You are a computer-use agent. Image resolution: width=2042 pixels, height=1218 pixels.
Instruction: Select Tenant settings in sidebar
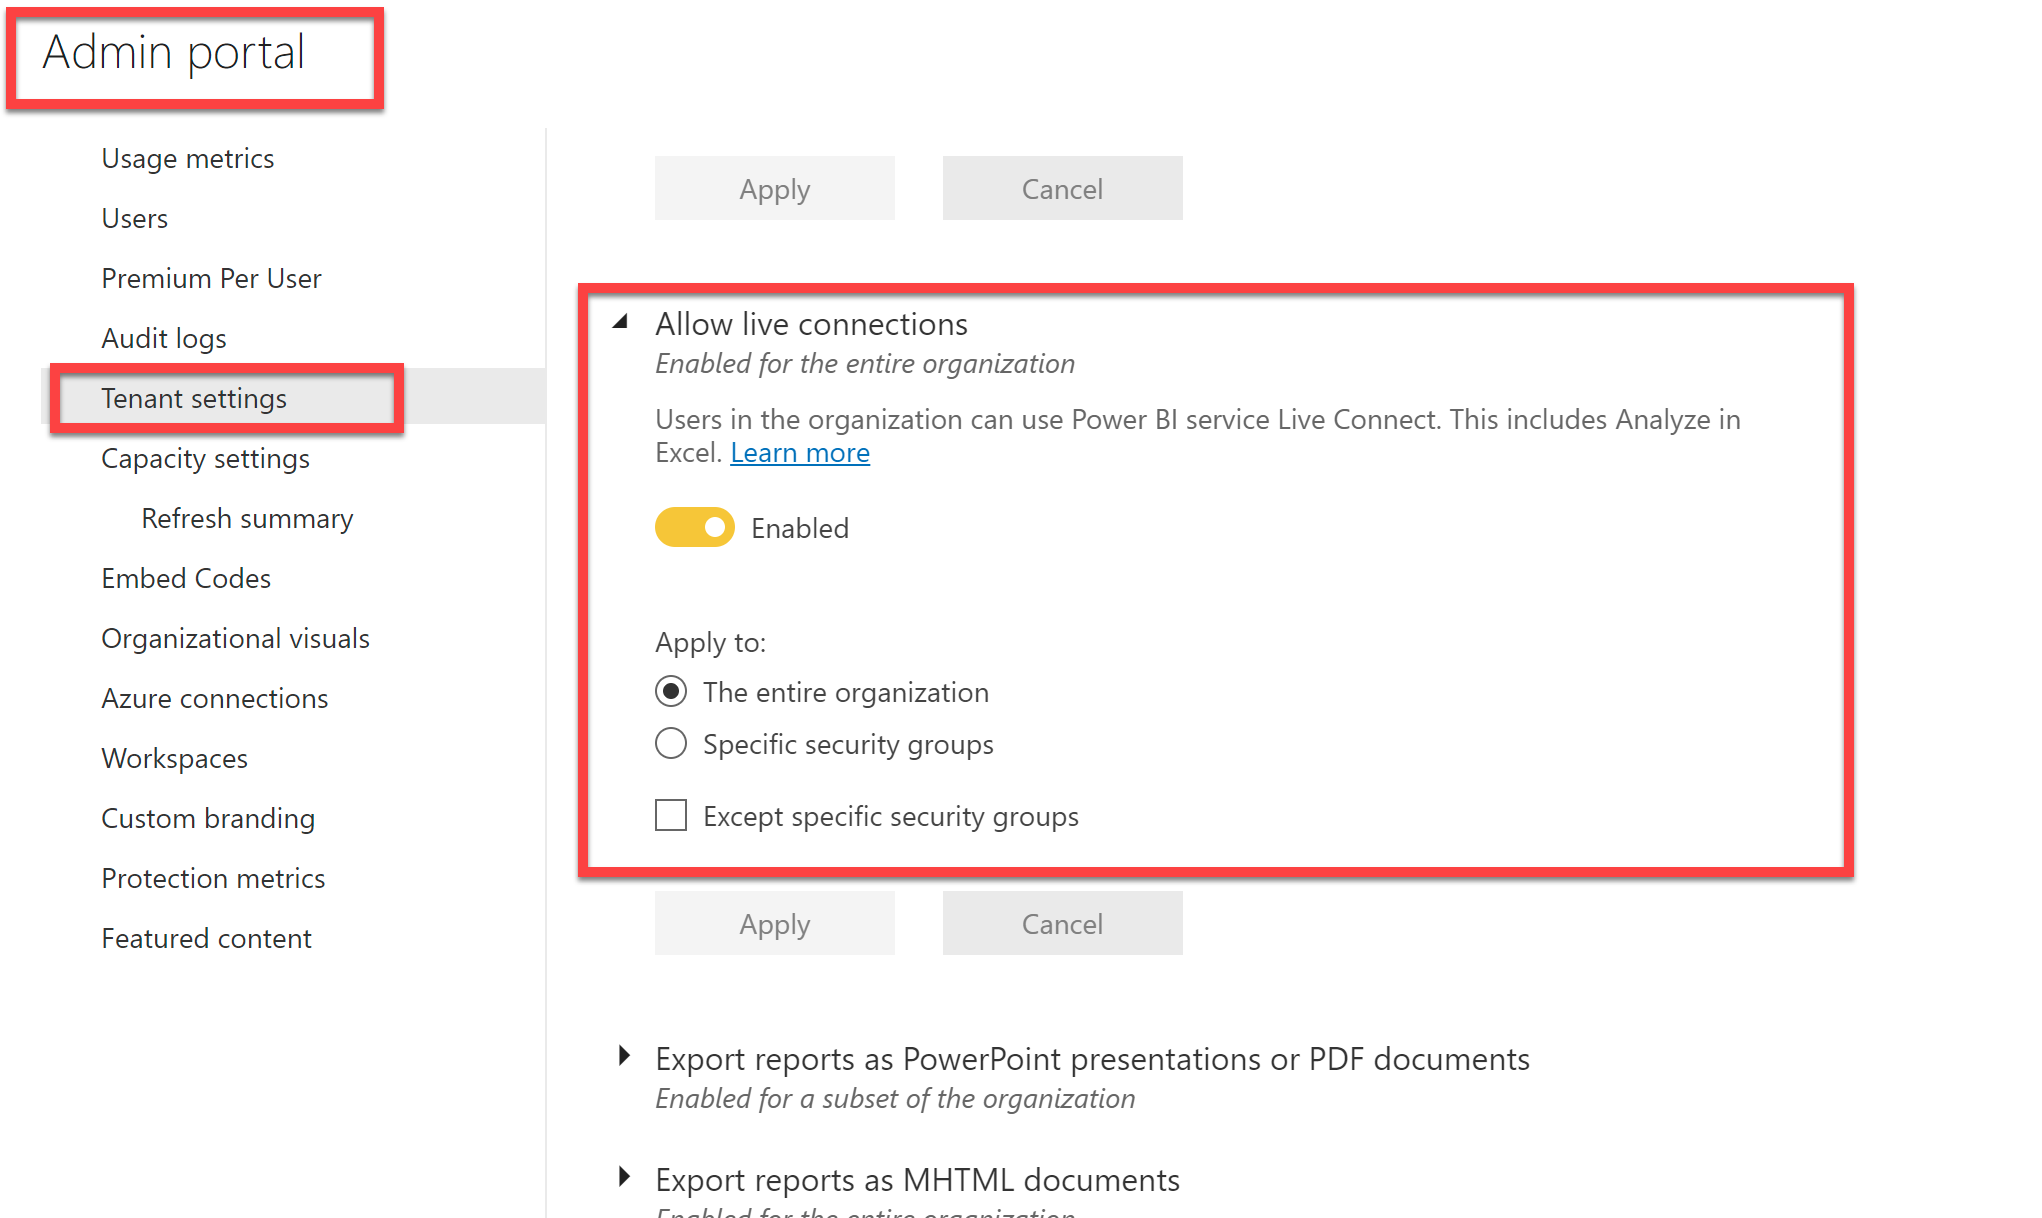click(x=193, y=398)
